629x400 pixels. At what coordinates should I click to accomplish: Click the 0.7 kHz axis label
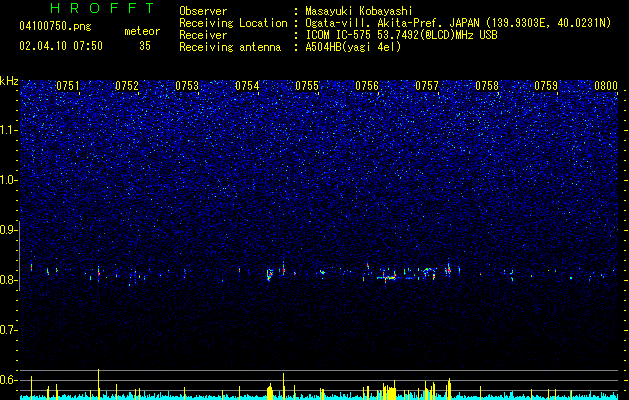tap(8, 330)
